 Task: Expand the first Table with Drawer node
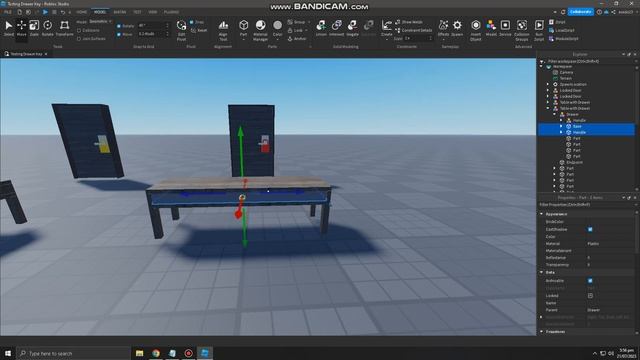point(548,102)
